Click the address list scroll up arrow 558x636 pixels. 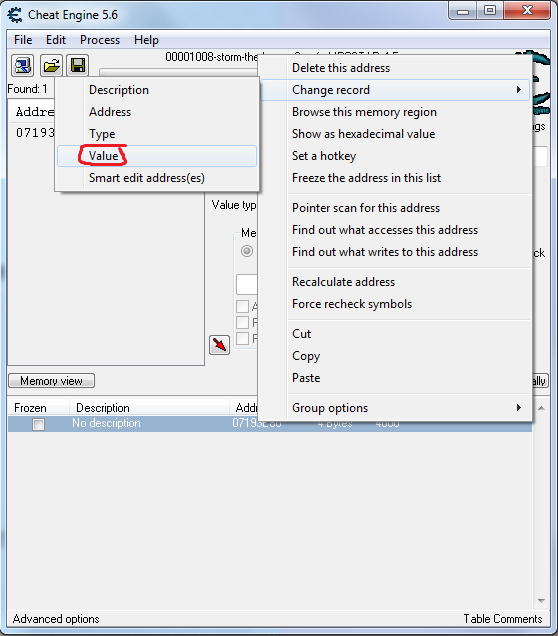pyautogui.click(x=541, y=408)
